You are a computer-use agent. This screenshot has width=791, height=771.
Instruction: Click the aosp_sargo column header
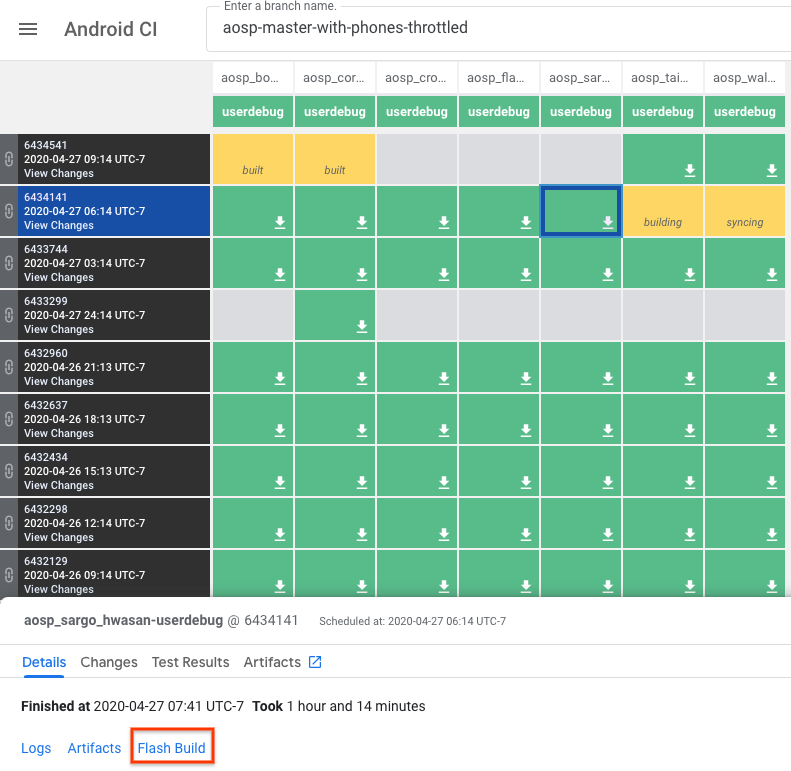coord(580,77)
